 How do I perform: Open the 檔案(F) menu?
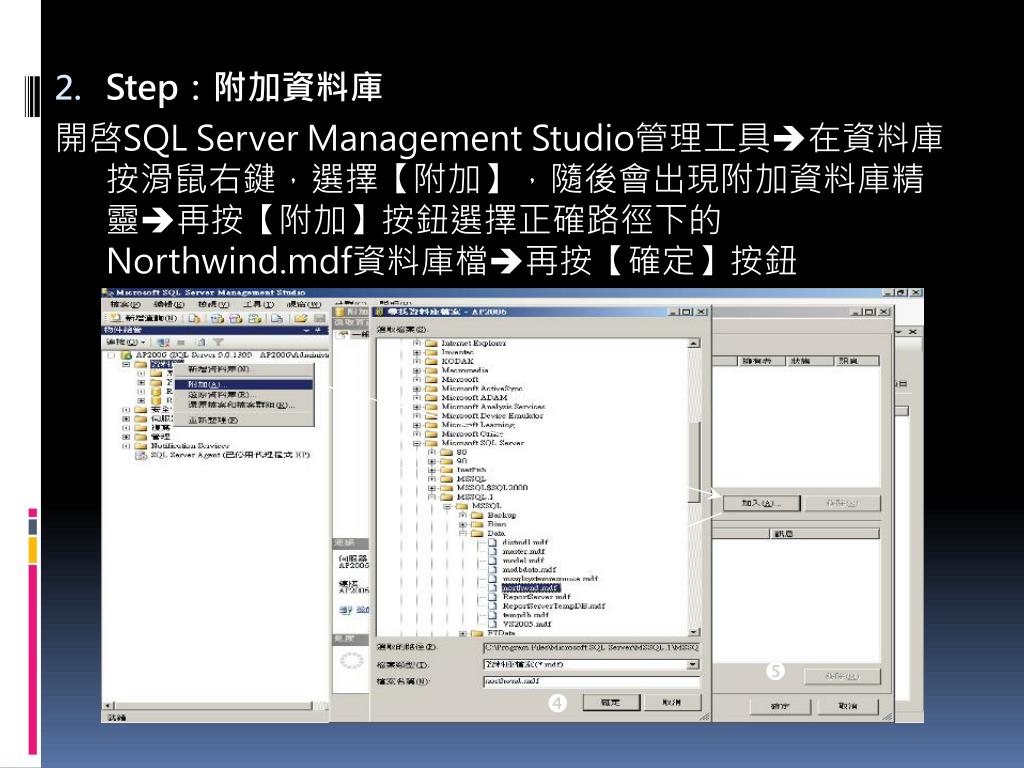tap(125, 304)
